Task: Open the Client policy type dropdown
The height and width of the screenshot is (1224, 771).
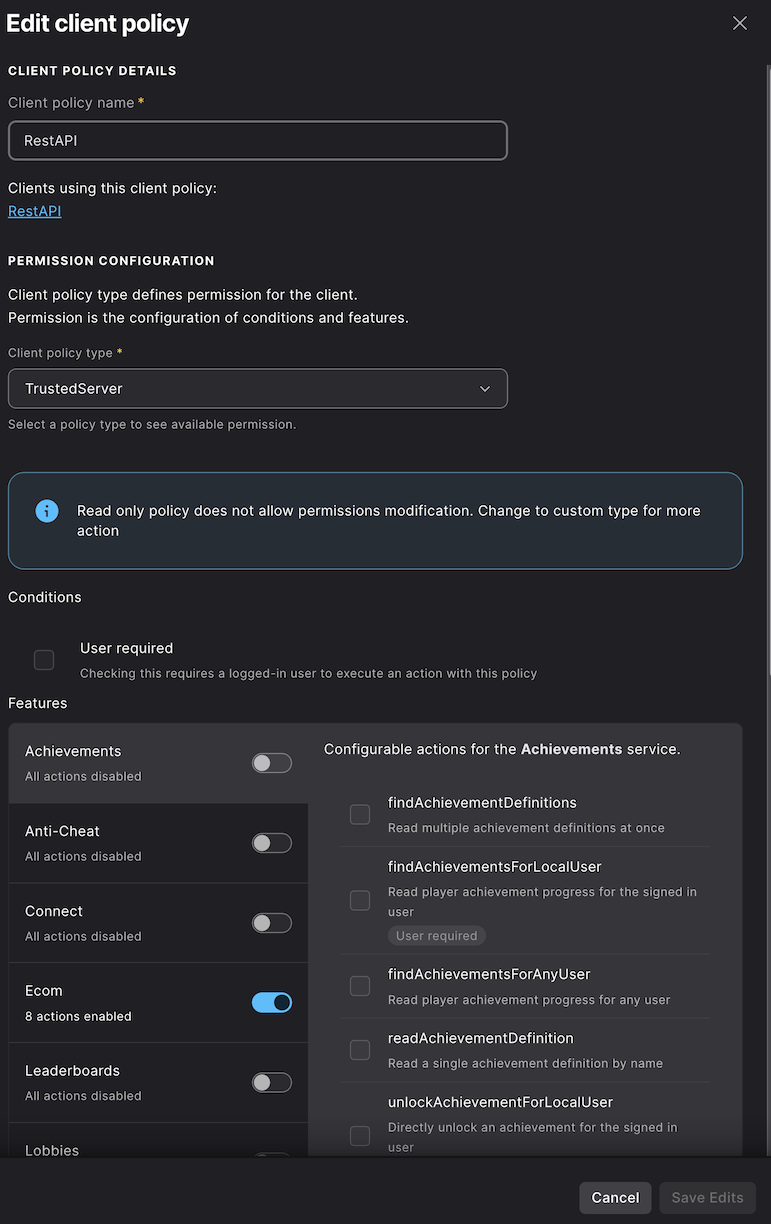Action: [x=257, y=388]
